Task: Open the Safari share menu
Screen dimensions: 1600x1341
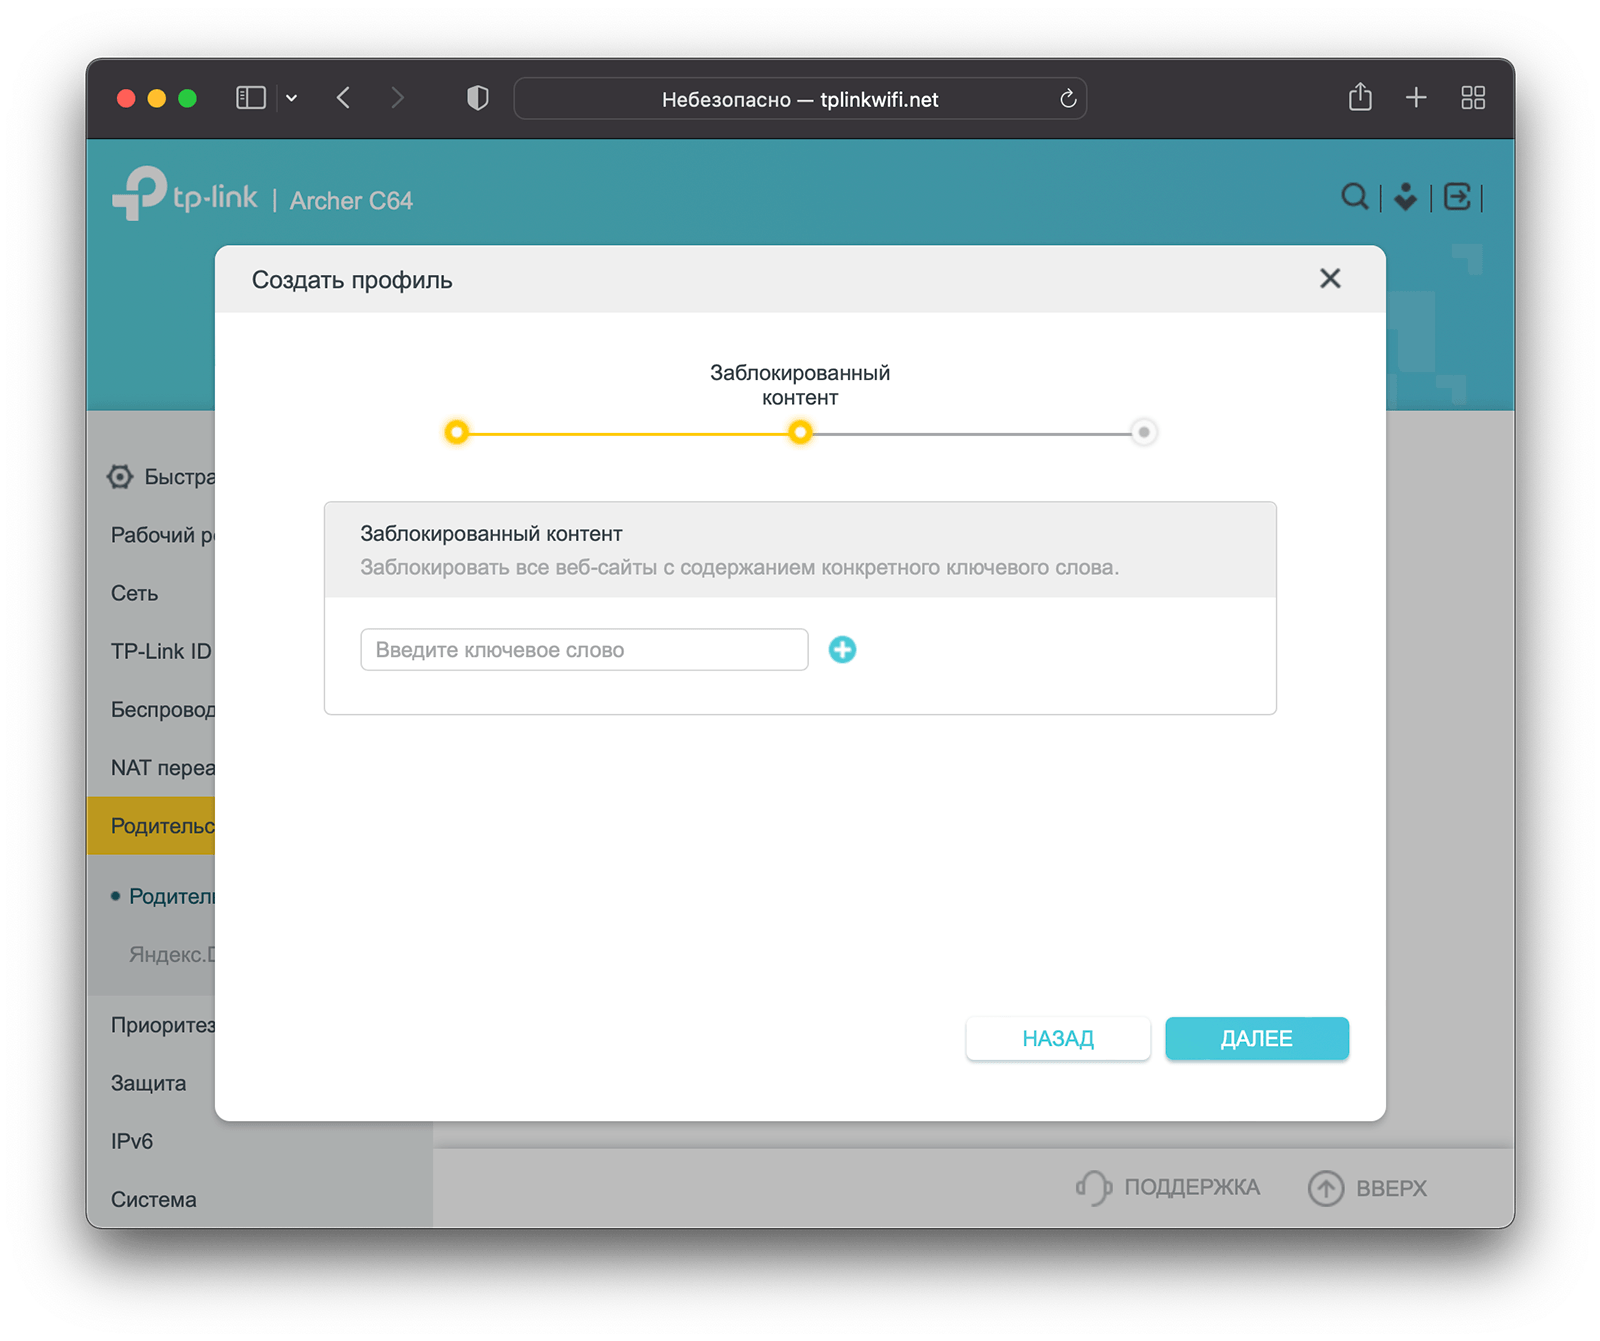Action: (x=1359, y=98)
